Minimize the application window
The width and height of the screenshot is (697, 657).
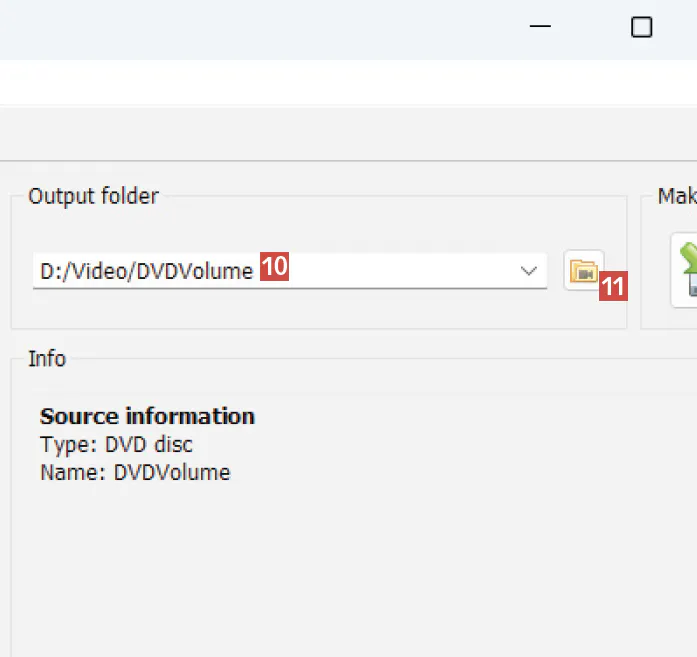pyautogui.click(x=540, y=28)
